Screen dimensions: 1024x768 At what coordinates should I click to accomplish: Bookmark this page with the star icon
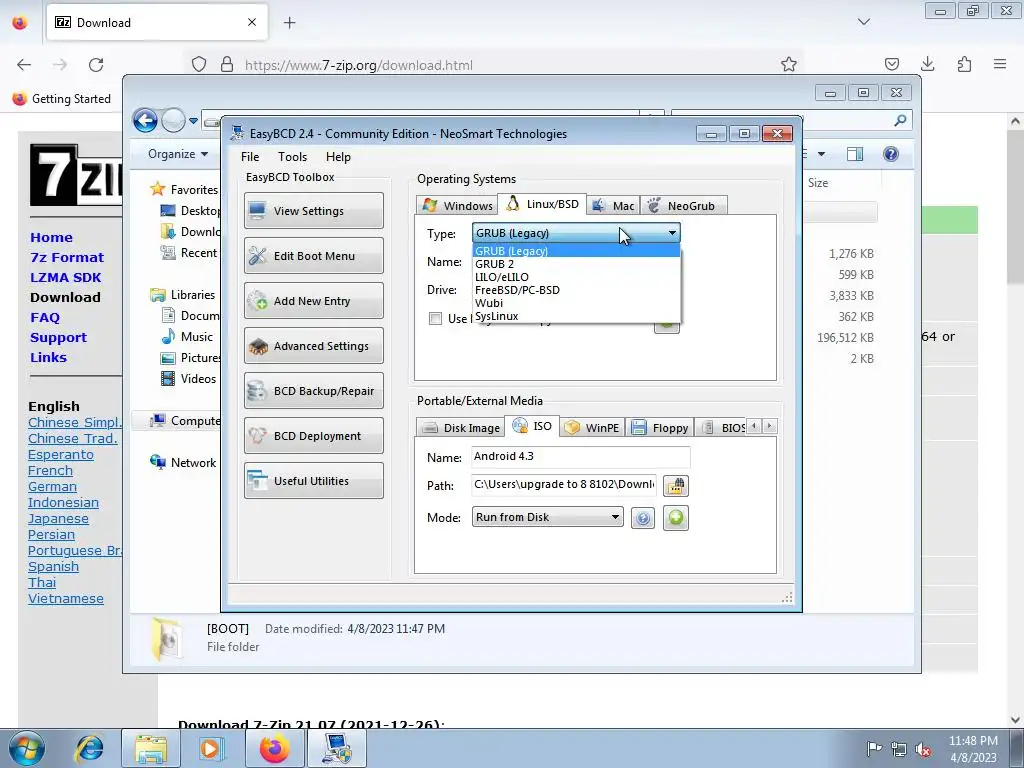[x=789, y=64]
